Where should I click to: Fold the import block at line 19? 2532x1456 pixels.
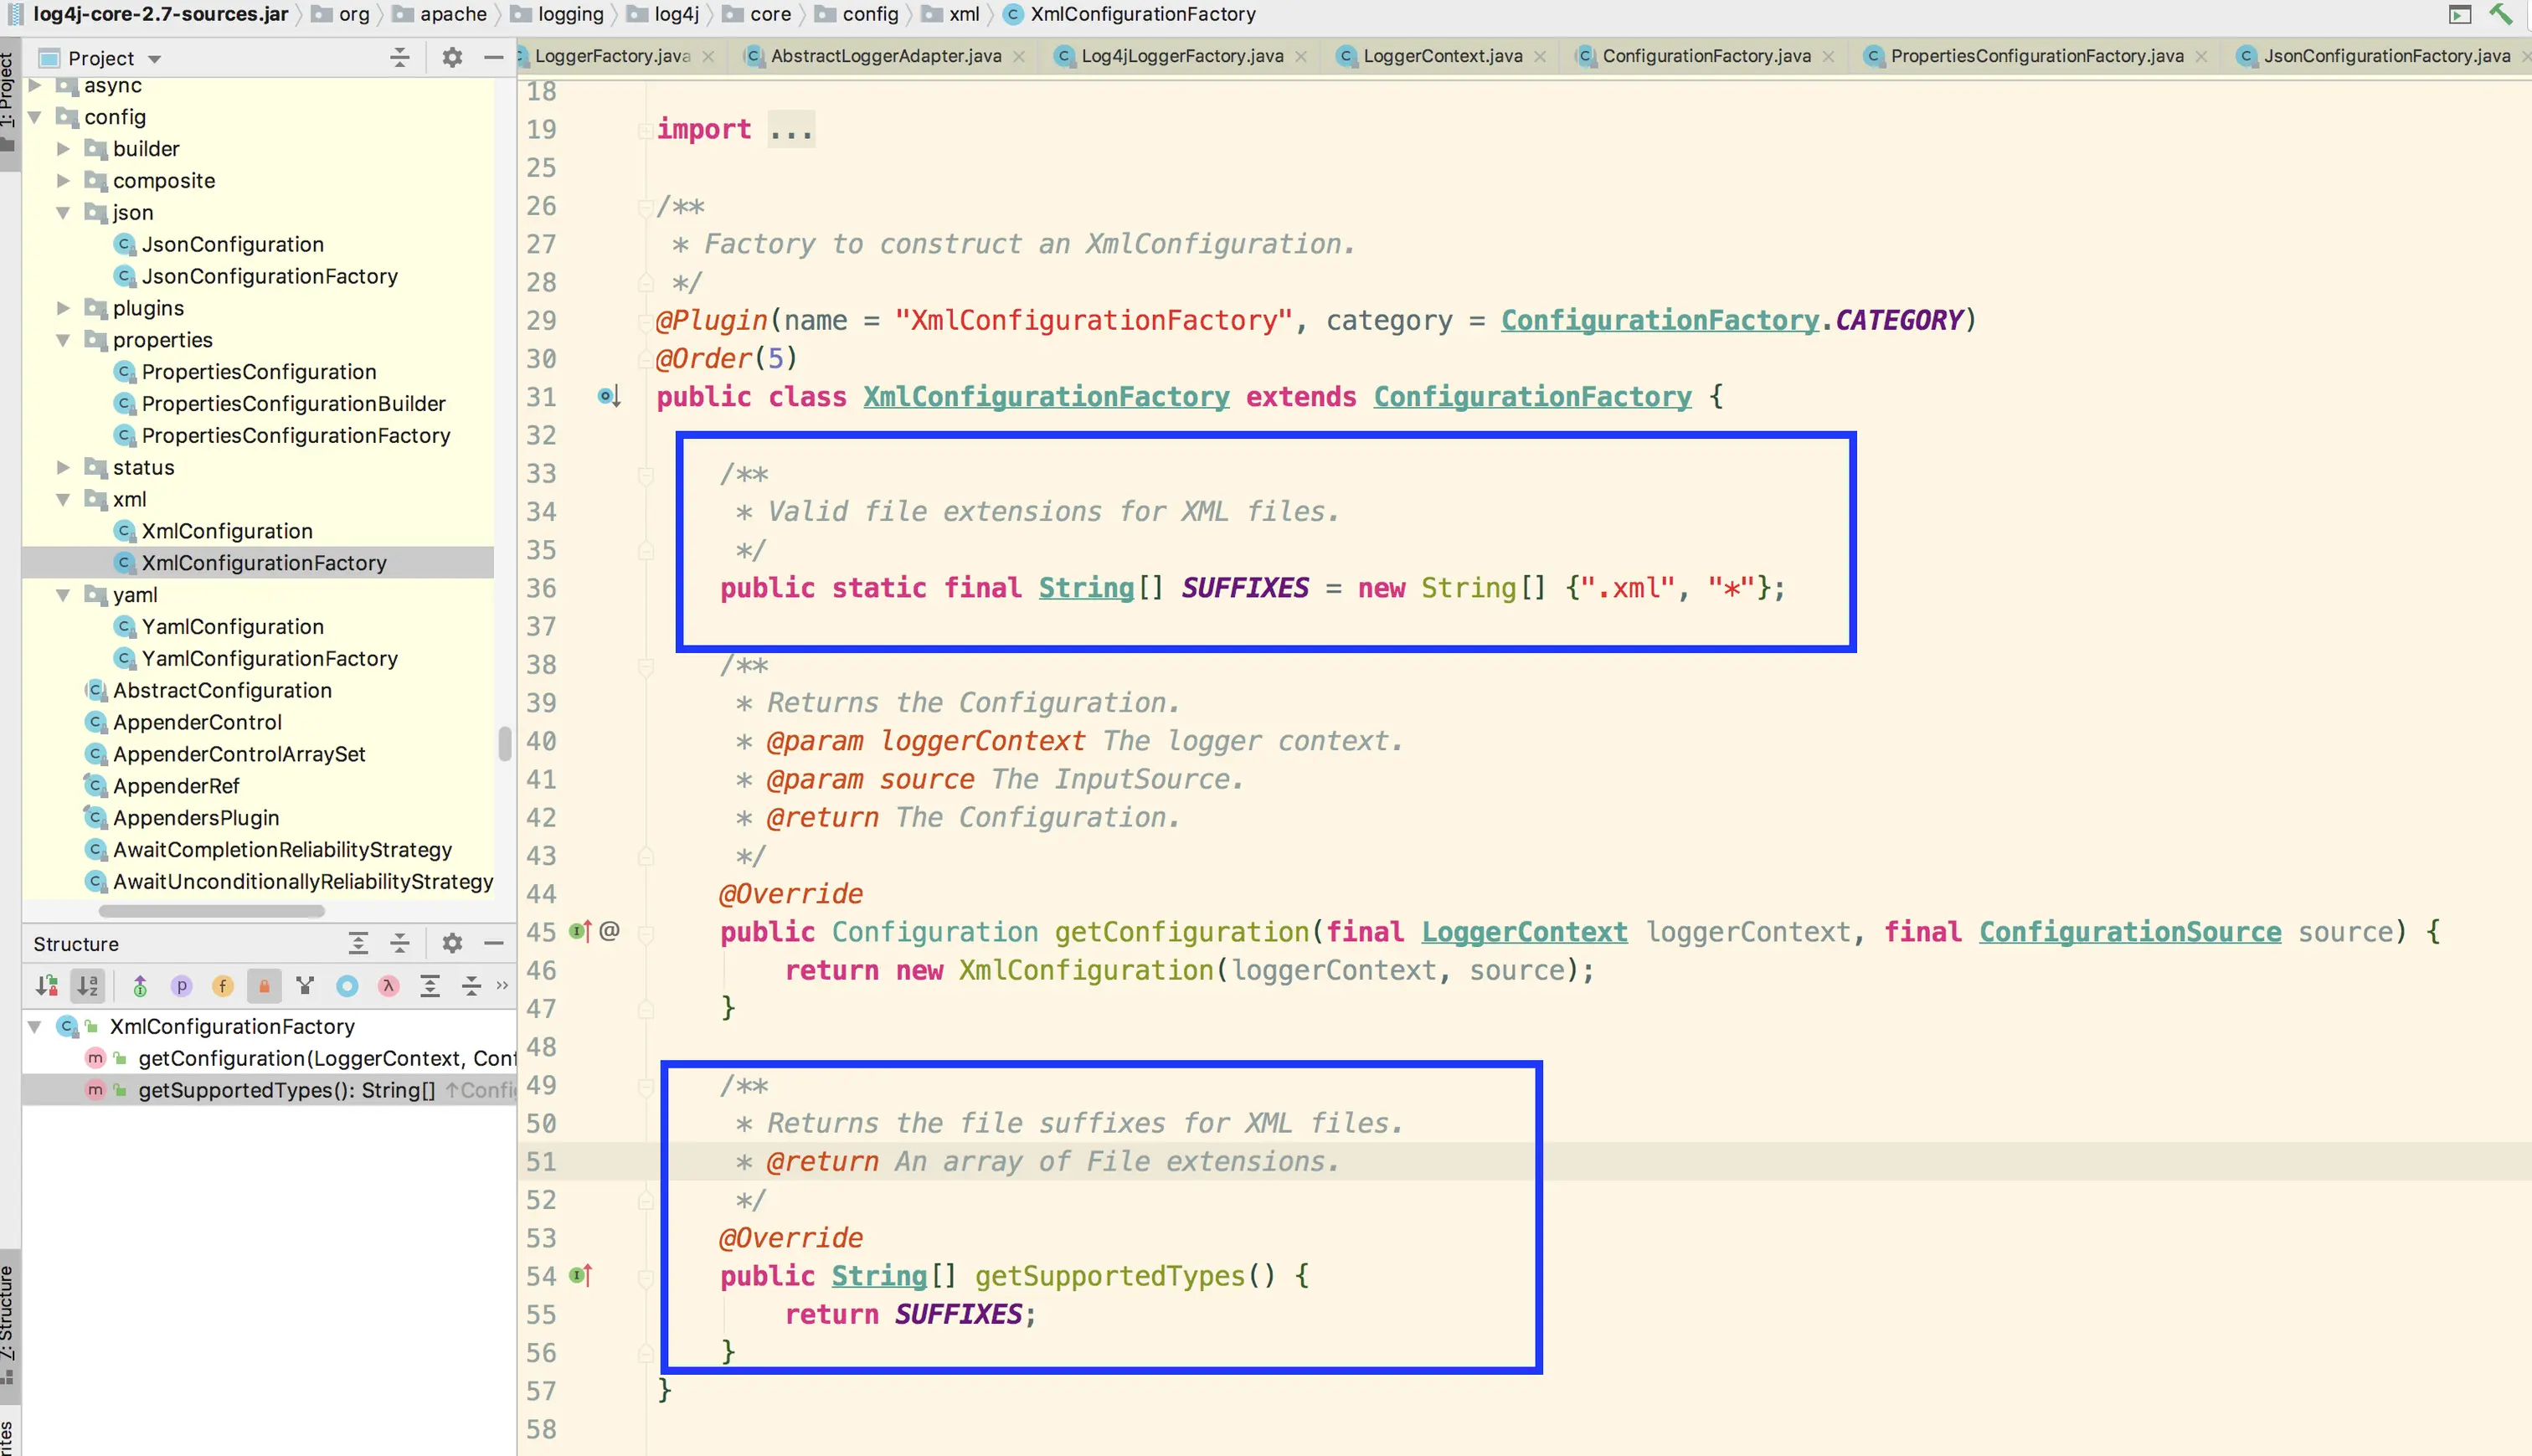[646, 129]
